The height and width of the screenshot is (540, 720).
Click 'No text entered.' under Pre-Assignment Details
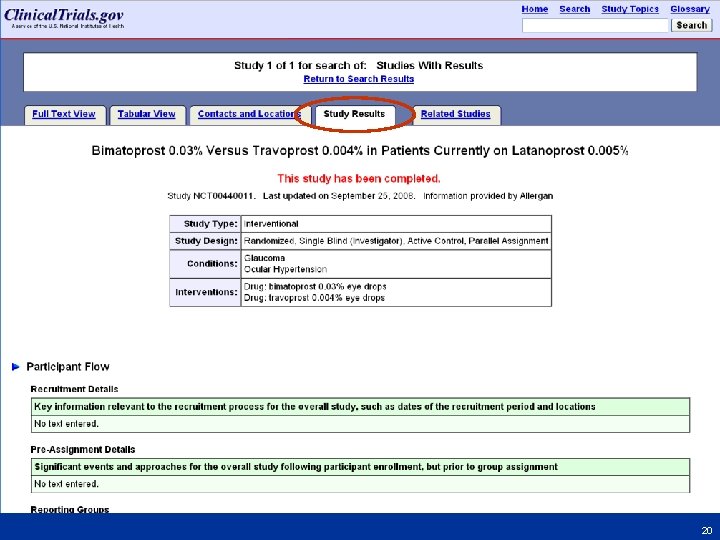pyautogui.click(x=67, y=484)
